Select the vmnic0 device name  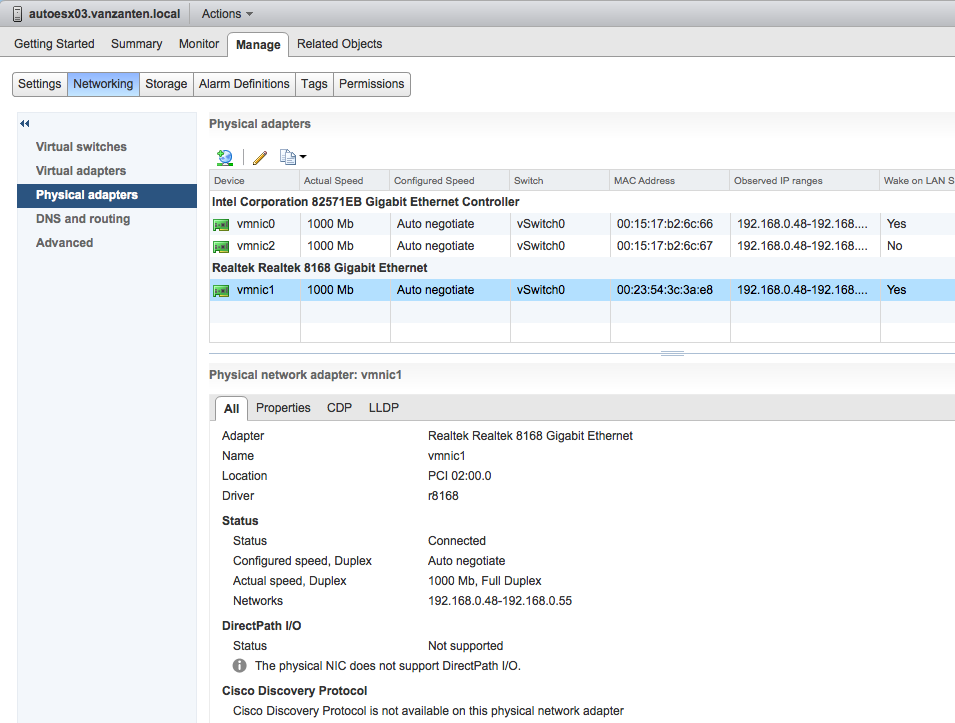point(256,224)
